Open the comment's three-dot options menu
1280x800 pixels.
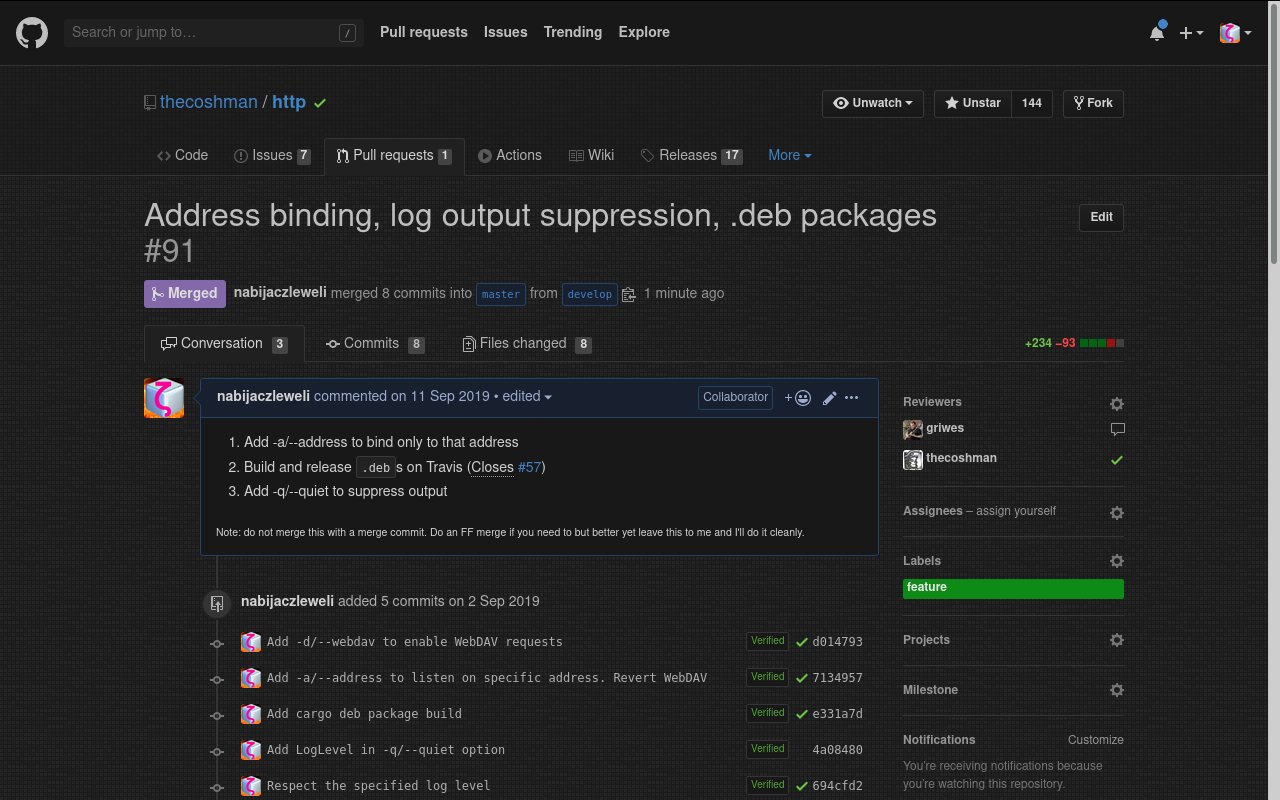(852, 398)
